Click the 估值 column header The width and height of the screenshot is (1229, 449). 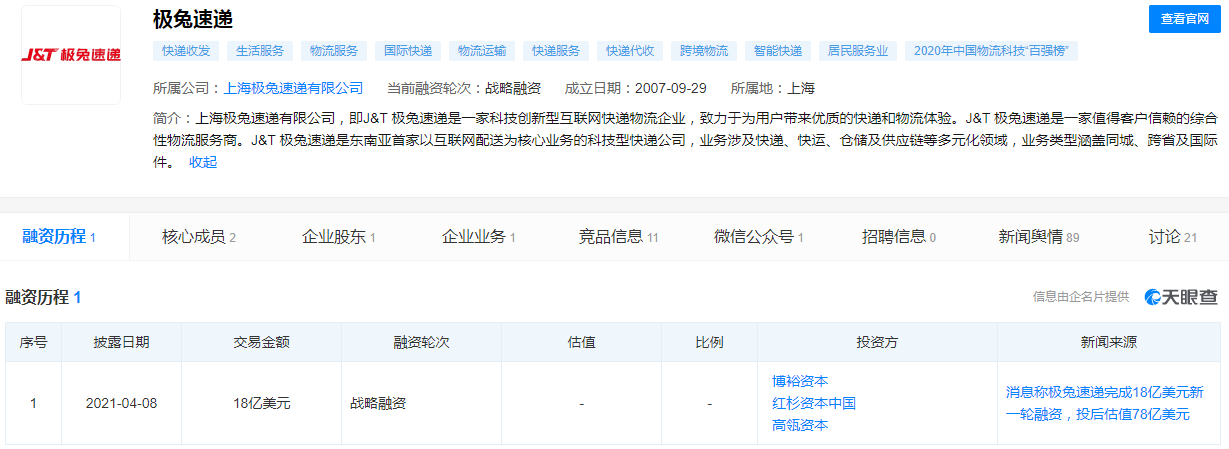coord(582,342)
